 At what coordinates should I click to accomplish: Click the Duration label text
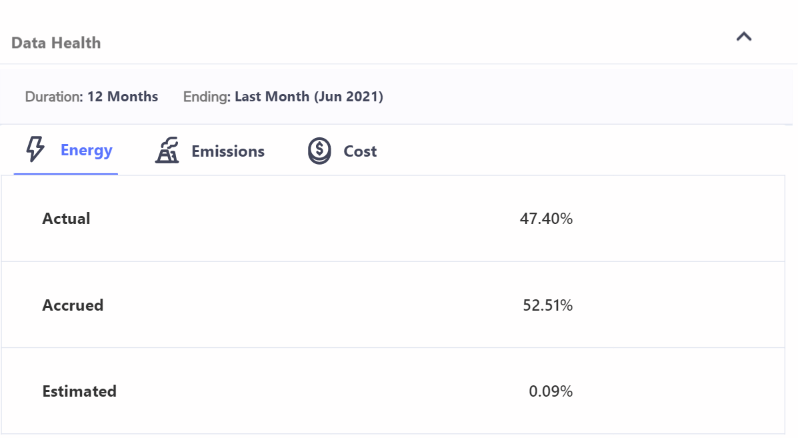tap(54, 96)
